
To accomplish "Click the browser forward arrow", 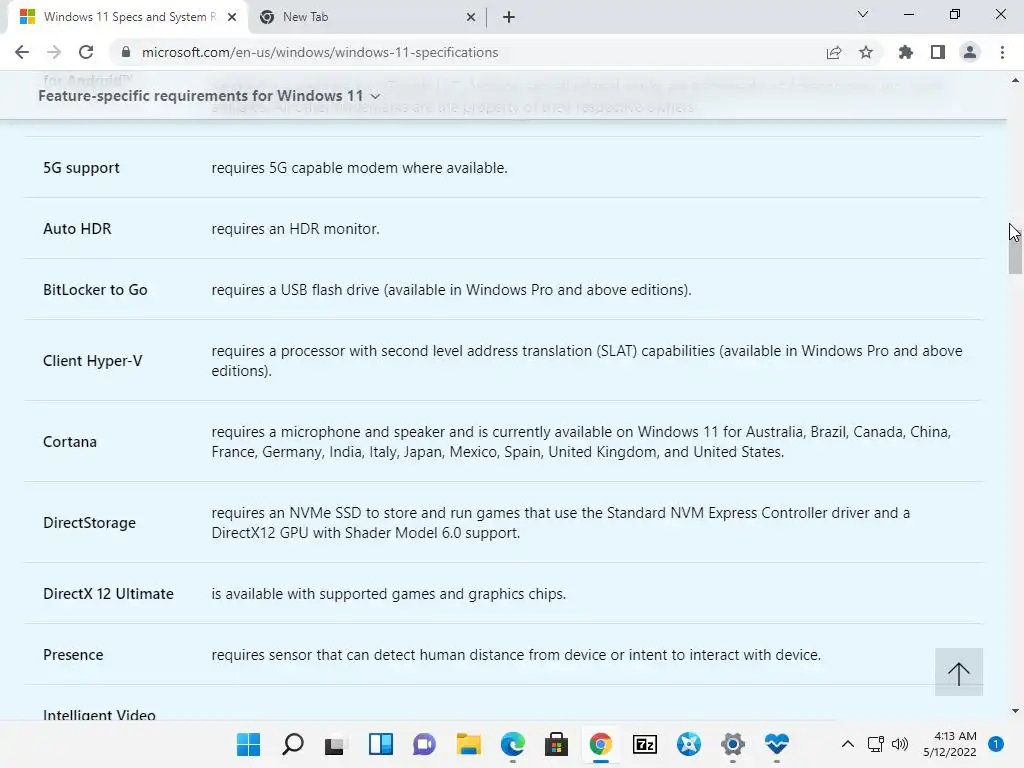I will tap(54, 52).
